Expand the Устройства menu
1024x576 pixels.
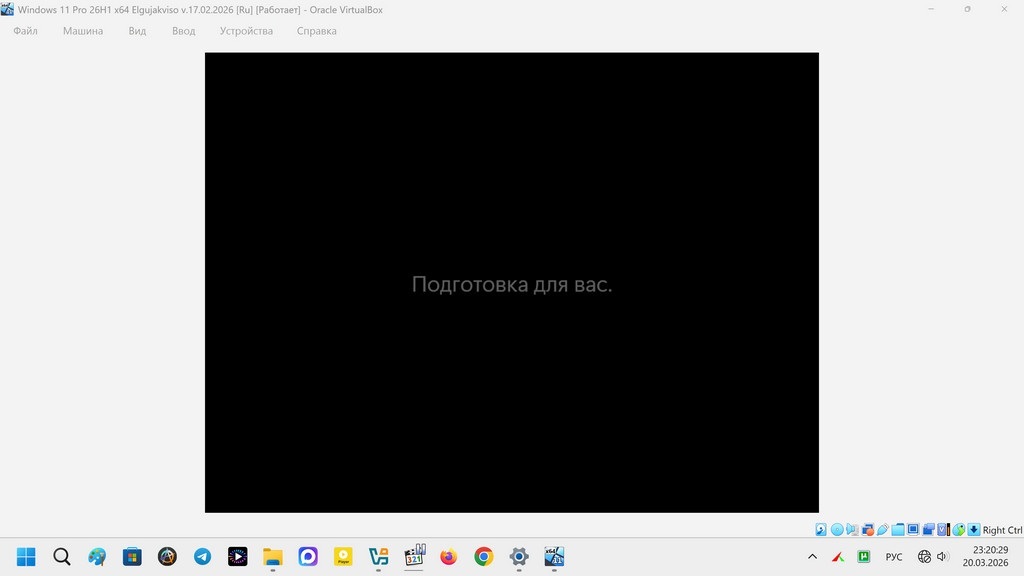tap(246, 31)
